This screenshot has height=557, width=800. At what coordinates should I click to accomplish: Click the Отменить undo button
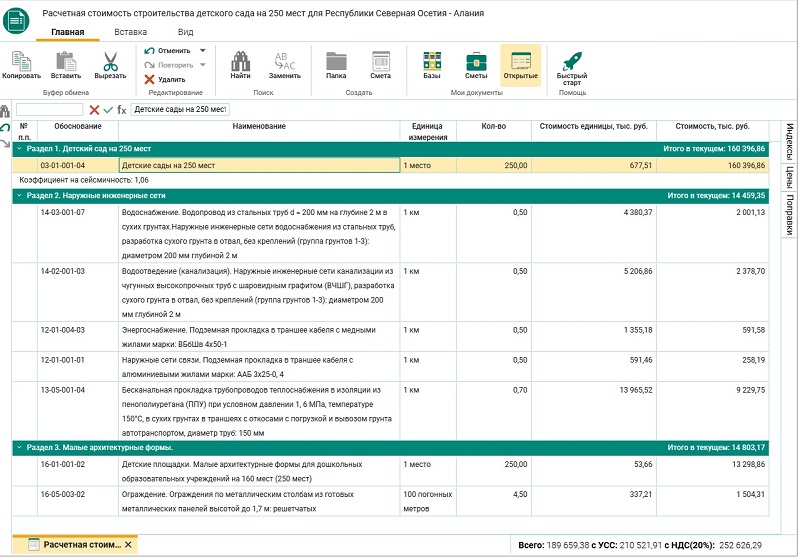[x=168, y=50]
